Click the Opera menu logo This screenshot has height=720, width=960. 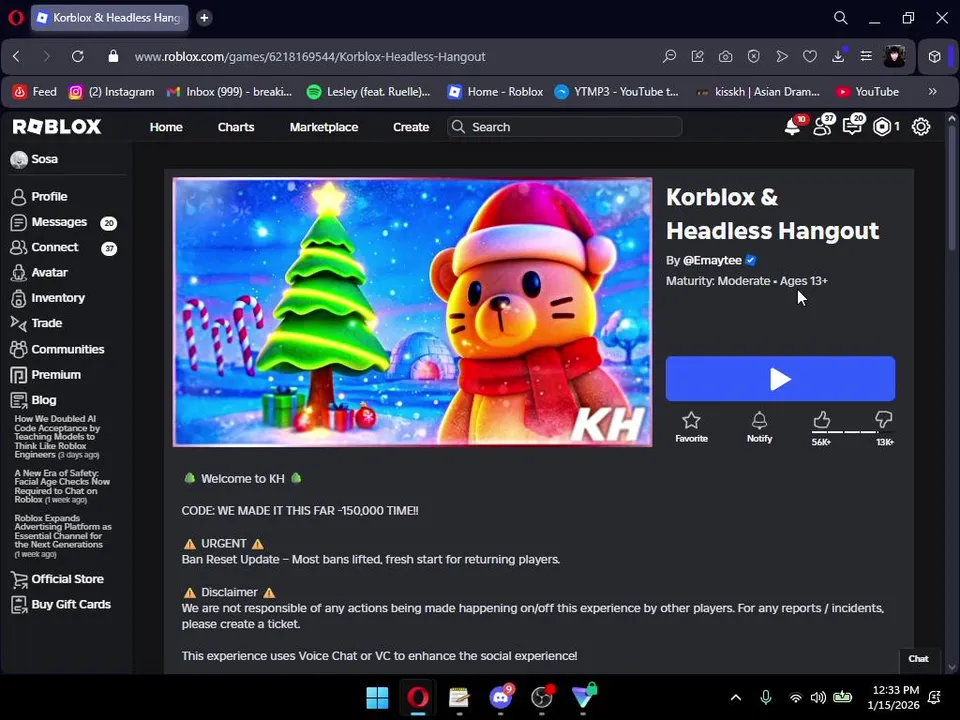[16, 18]
